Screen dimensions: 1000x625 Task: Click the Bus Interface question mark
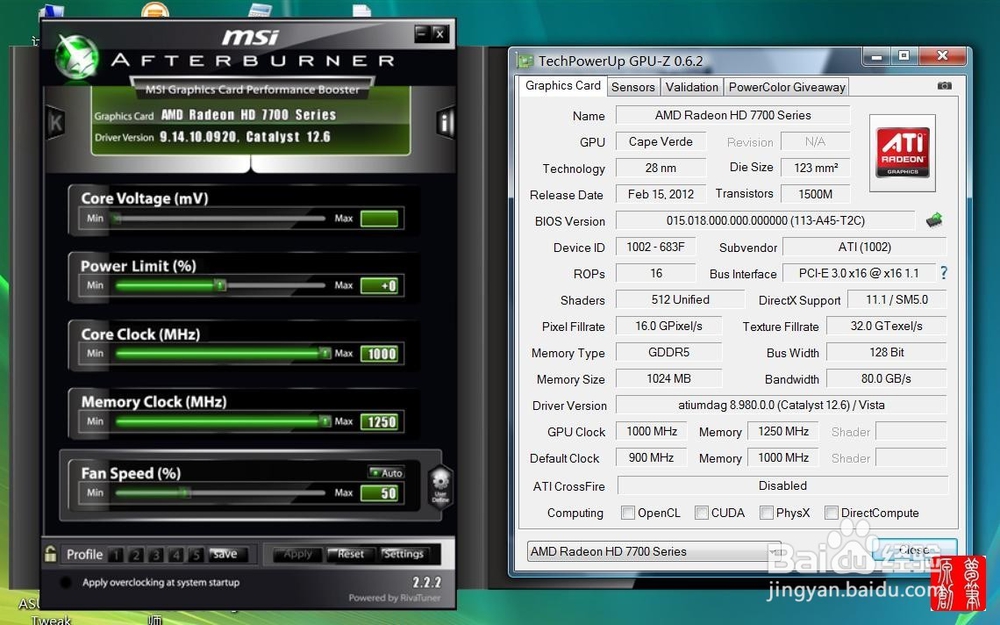tap(944, 273)
